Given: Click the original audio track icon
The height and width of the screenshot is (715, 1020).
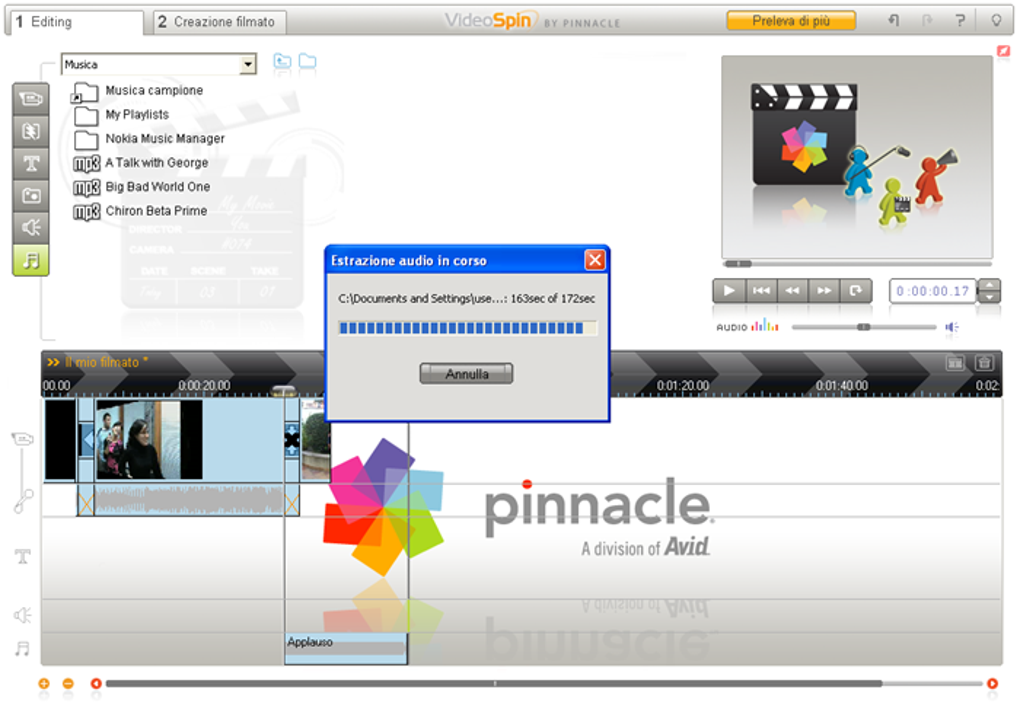Looking at the screenshot, I should point(24,502).
